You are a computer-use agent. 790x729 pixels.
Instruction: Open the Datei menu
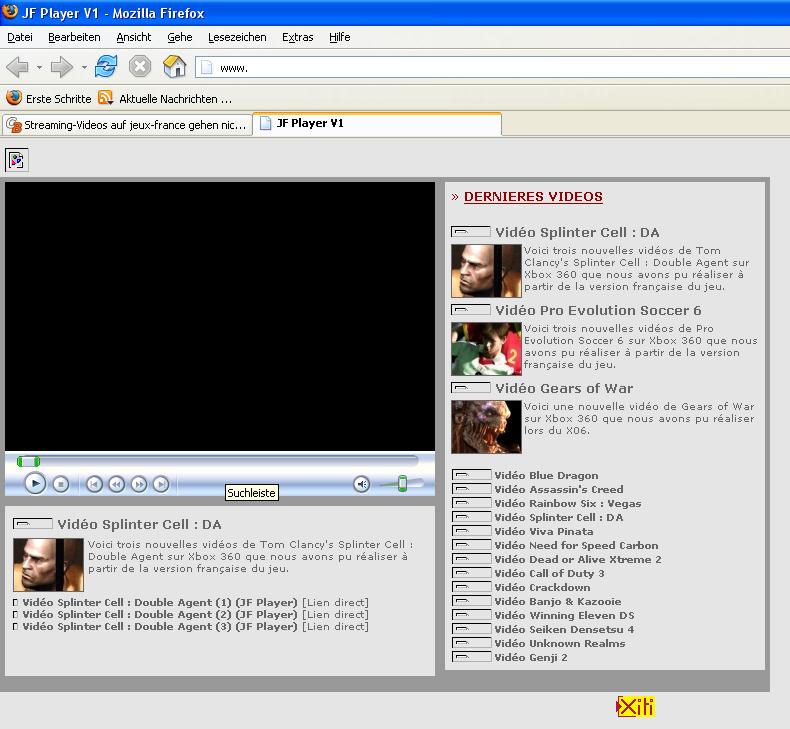click(20, 37)
